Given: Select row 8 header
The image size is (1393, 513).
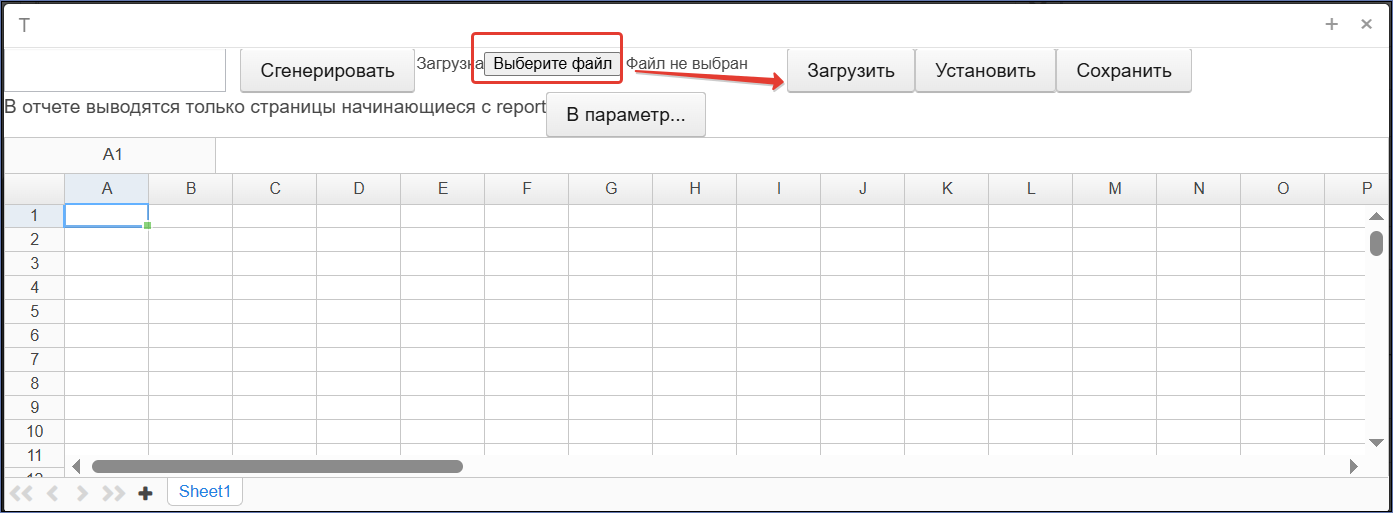Looking at the screenshot, I should [34, 383].
